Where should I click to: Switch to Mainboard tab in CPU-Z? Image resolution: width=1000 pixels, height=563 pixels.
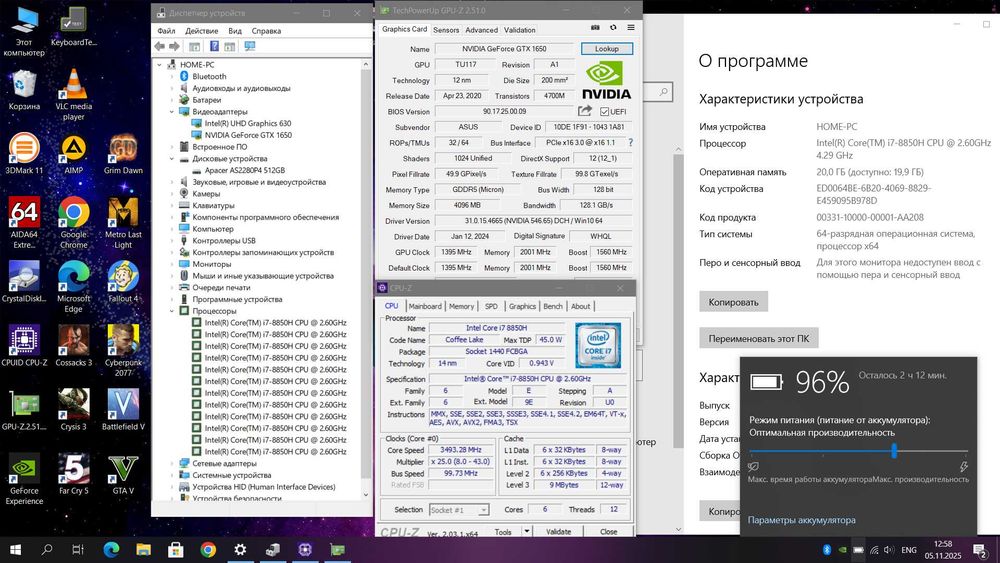425,306
